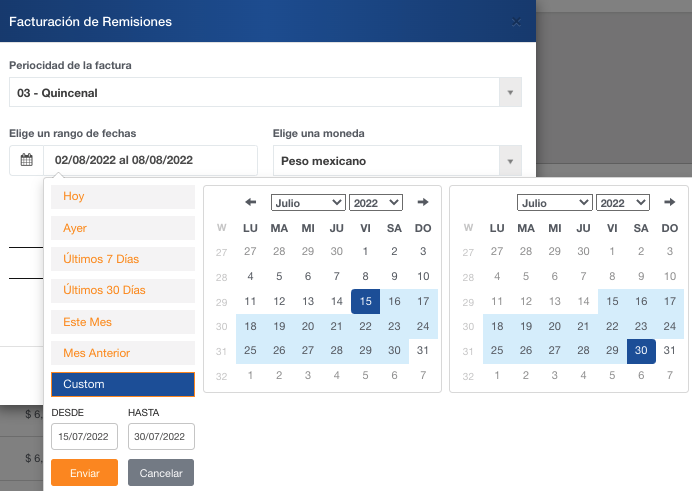Pick the Mes Anterior range option
This screenshot has width=692, height=491.
[122, 353]
